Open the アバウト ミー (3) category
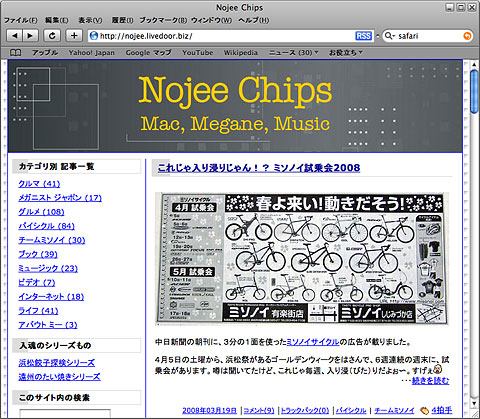 tap(48, 325)
